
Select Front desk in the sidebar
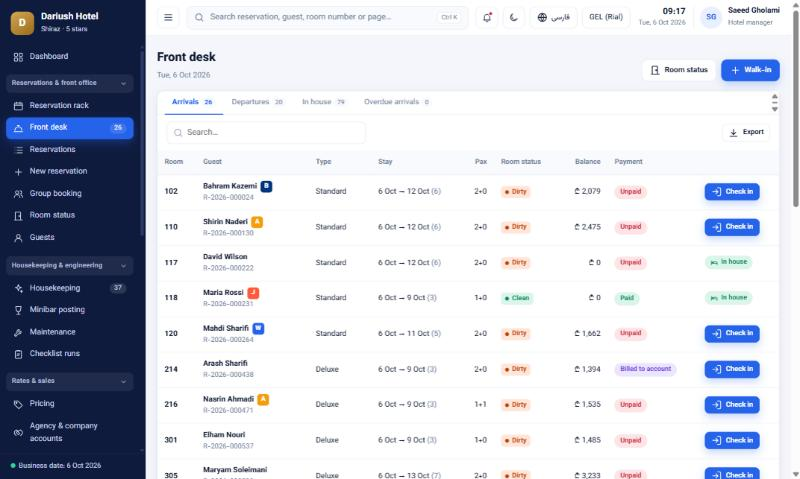(69, 128)
